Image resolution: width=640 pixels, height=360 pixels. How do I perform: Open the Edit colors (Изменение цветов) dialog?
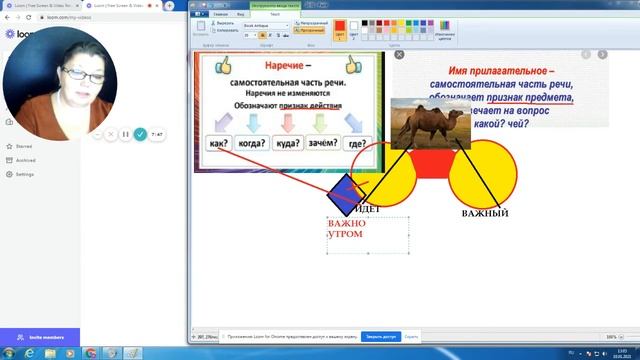444,30
